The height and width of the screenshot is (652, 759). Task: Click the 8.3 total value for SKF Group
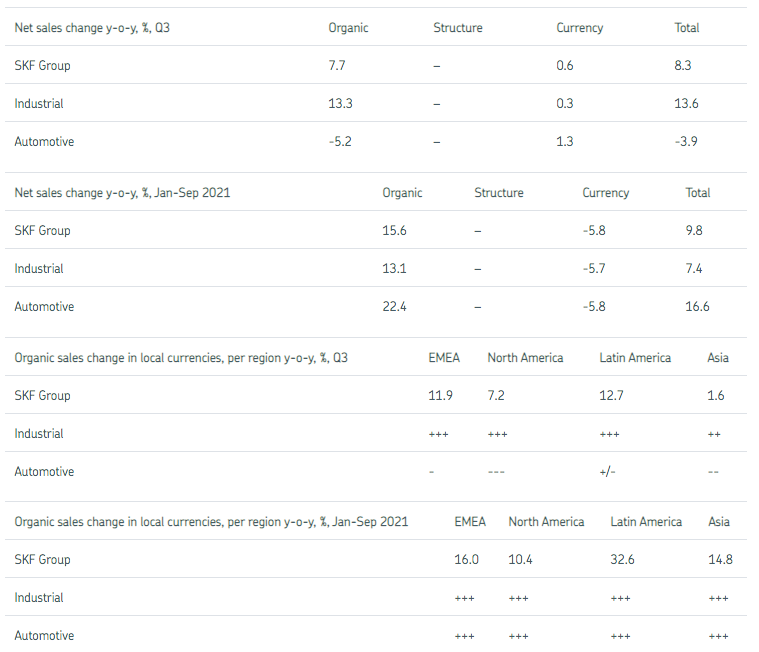683,66
